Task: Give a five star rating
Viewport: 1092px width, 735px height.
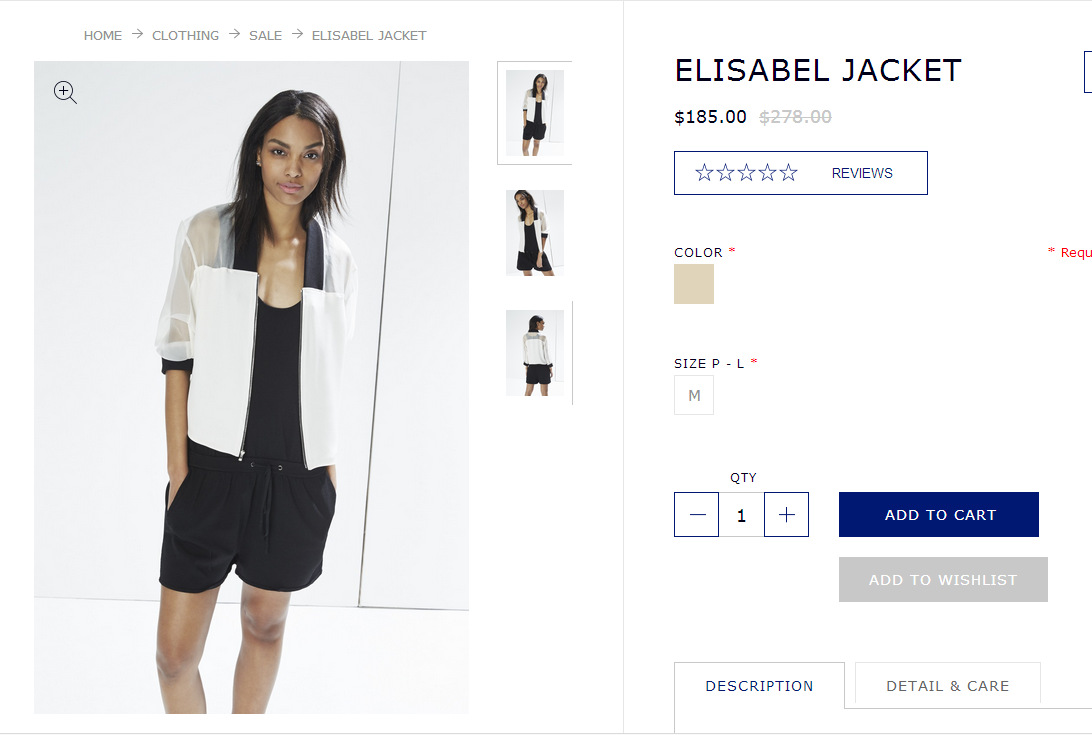Action: pyautogui.click(x=788, y=172)
